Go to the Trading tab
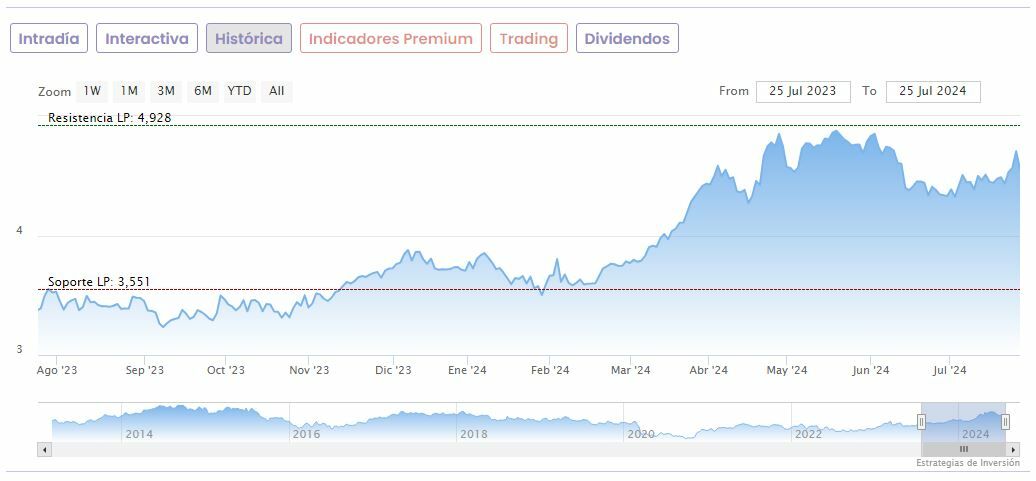The width and height of the screenshot is (1036, 481). (528, 39)
